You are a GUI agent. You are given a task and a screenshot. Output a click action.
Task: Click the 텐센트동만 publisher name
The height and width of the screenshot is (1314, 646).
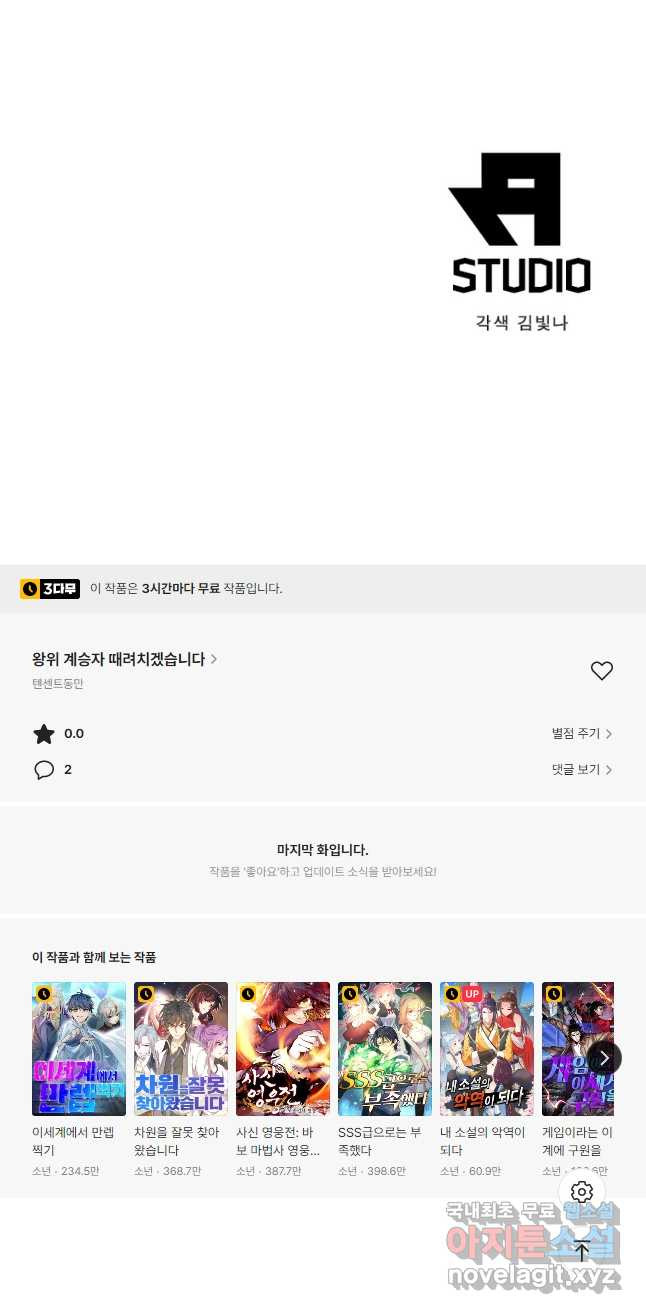point(58,684)
